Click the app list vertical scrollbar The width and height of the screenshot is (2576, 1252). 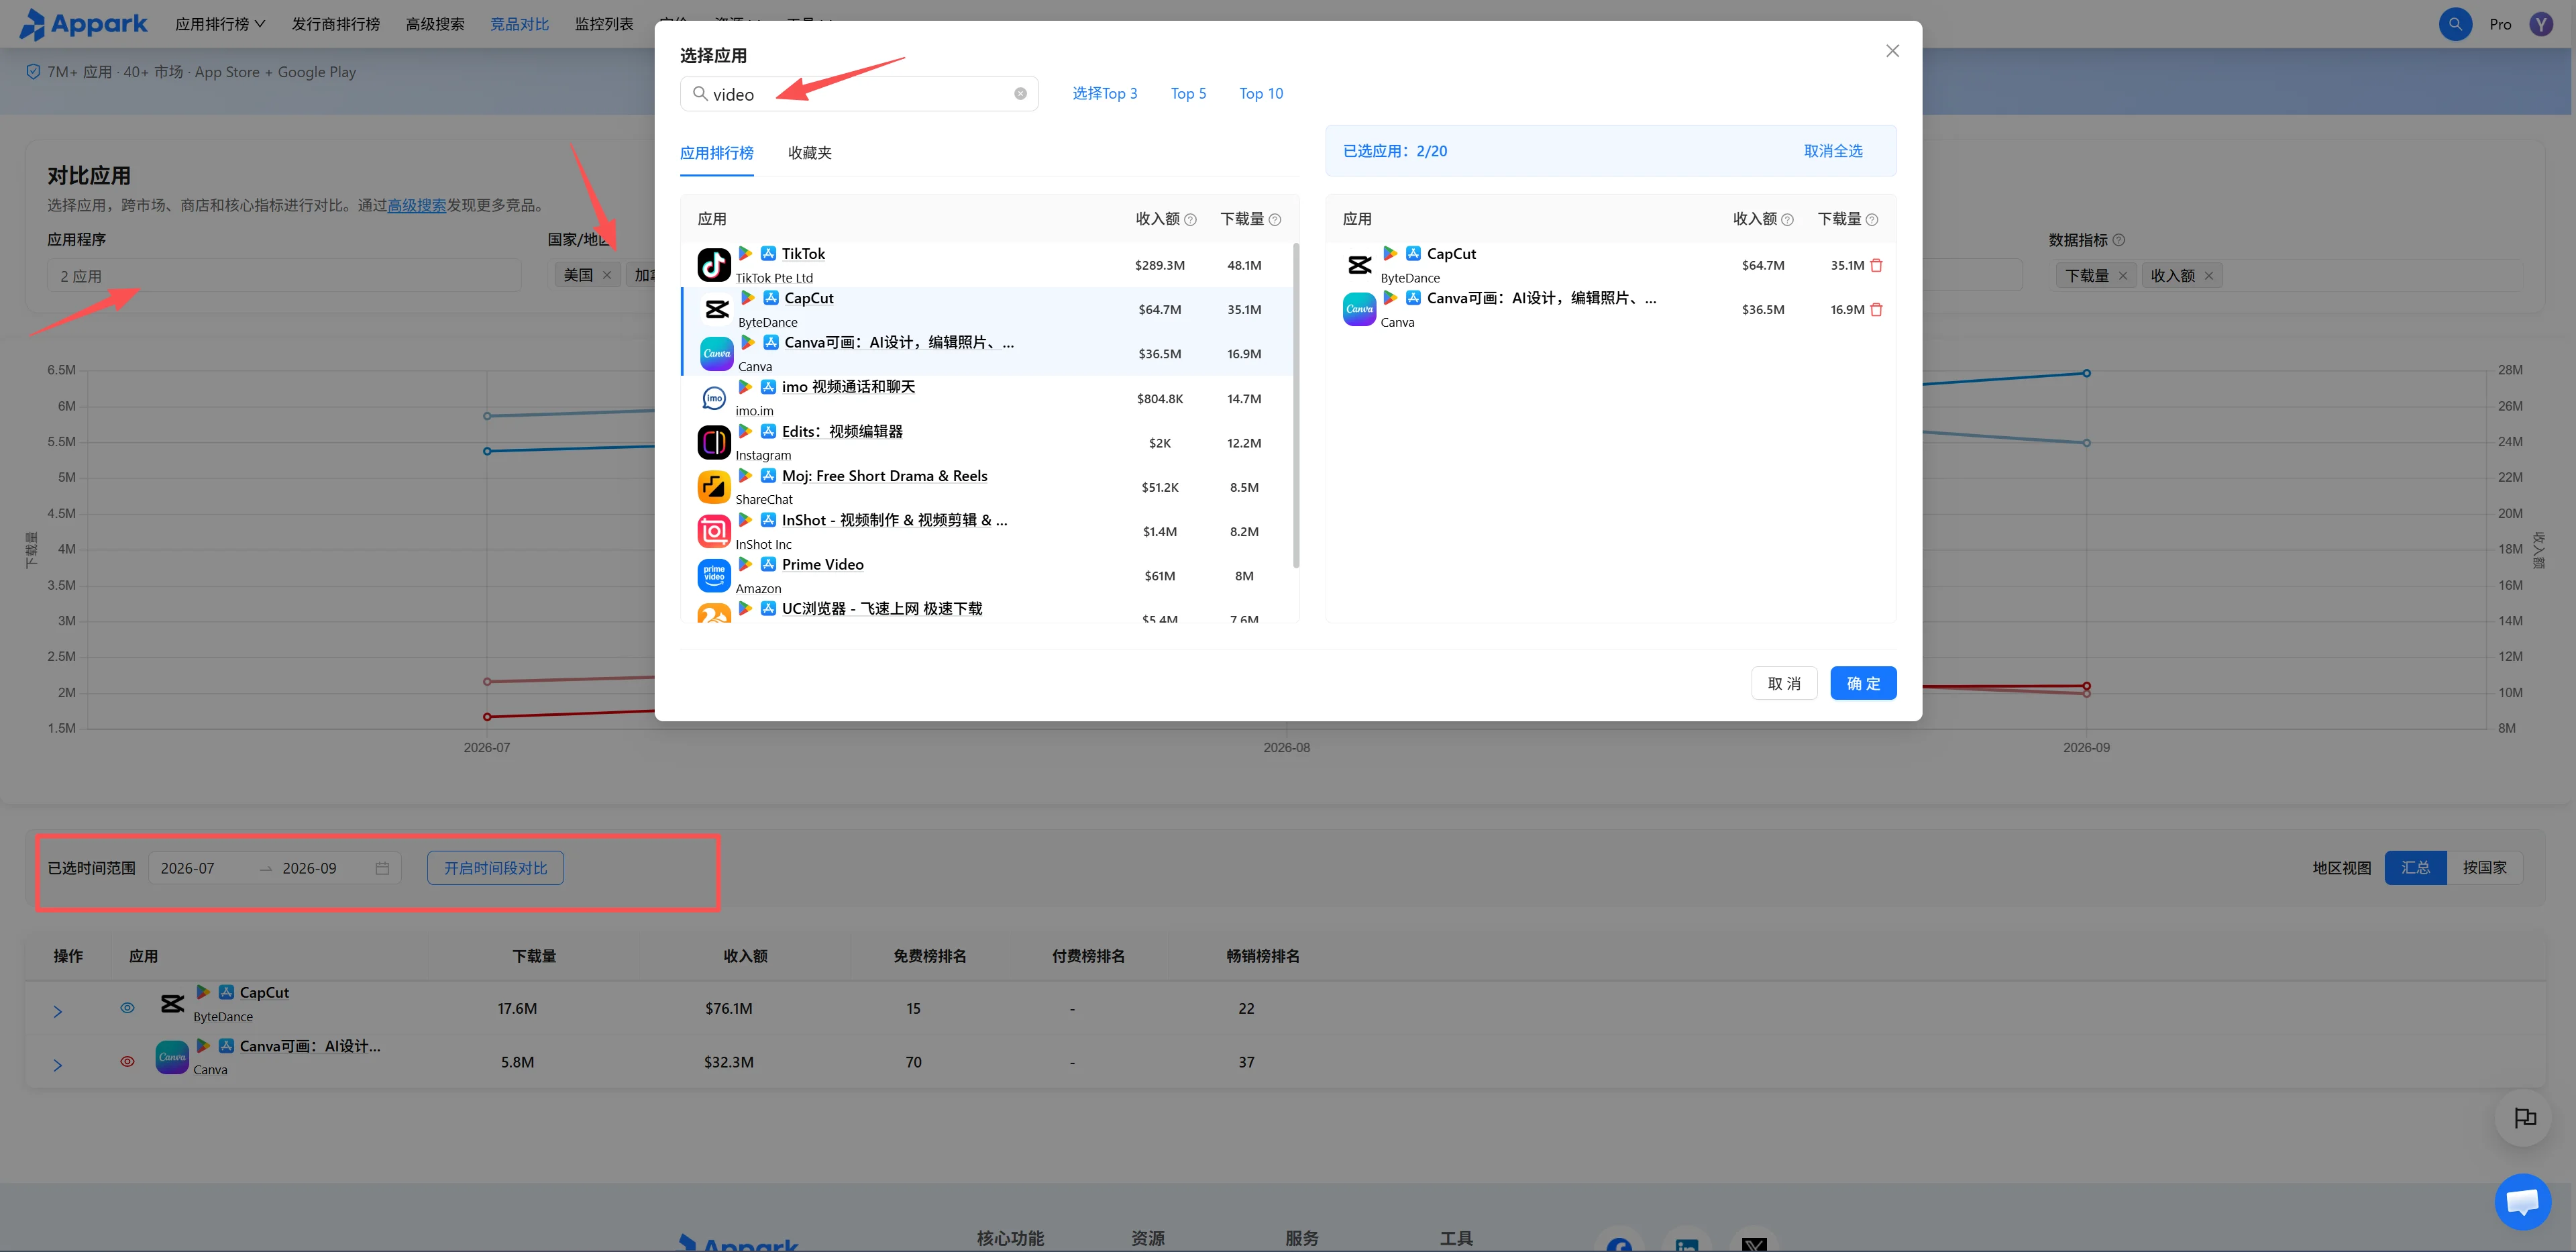click(x=1296, y=405)
